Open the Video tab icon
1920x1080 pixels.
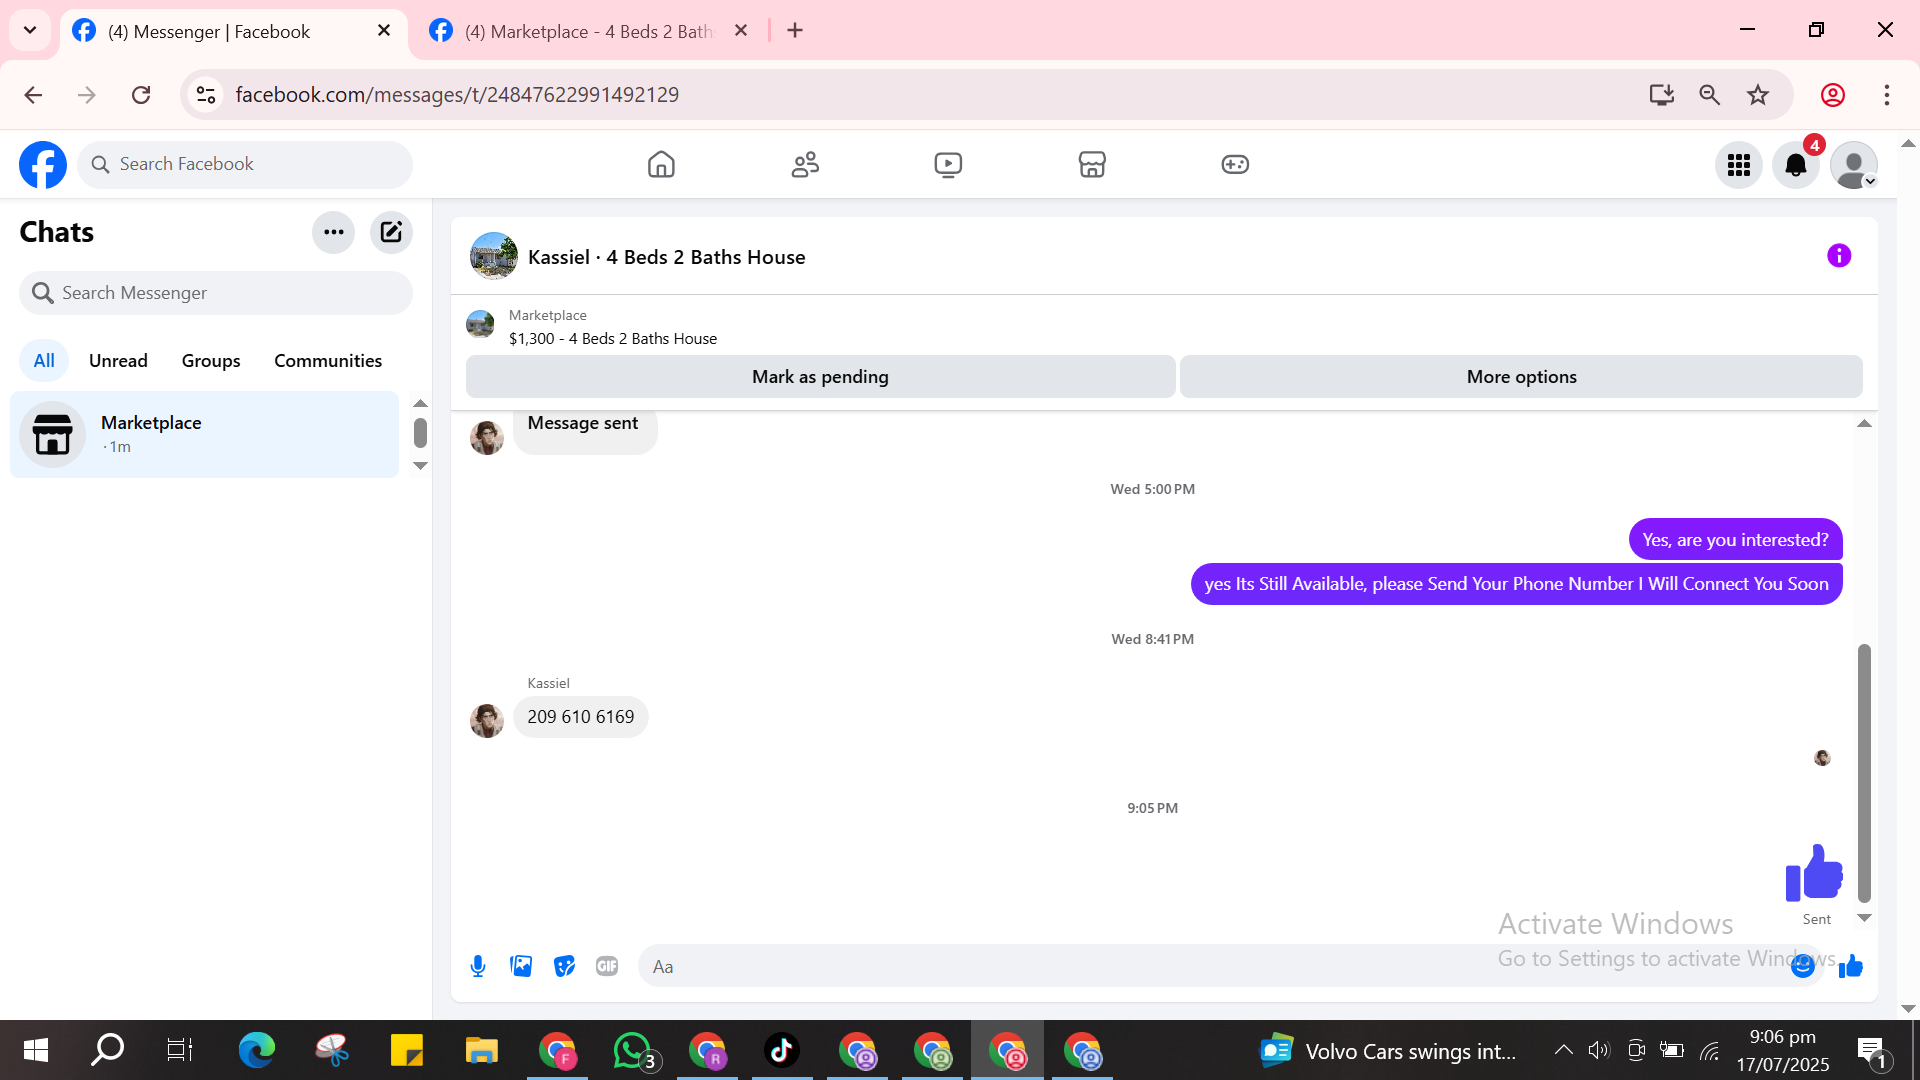tap(948, 165)
